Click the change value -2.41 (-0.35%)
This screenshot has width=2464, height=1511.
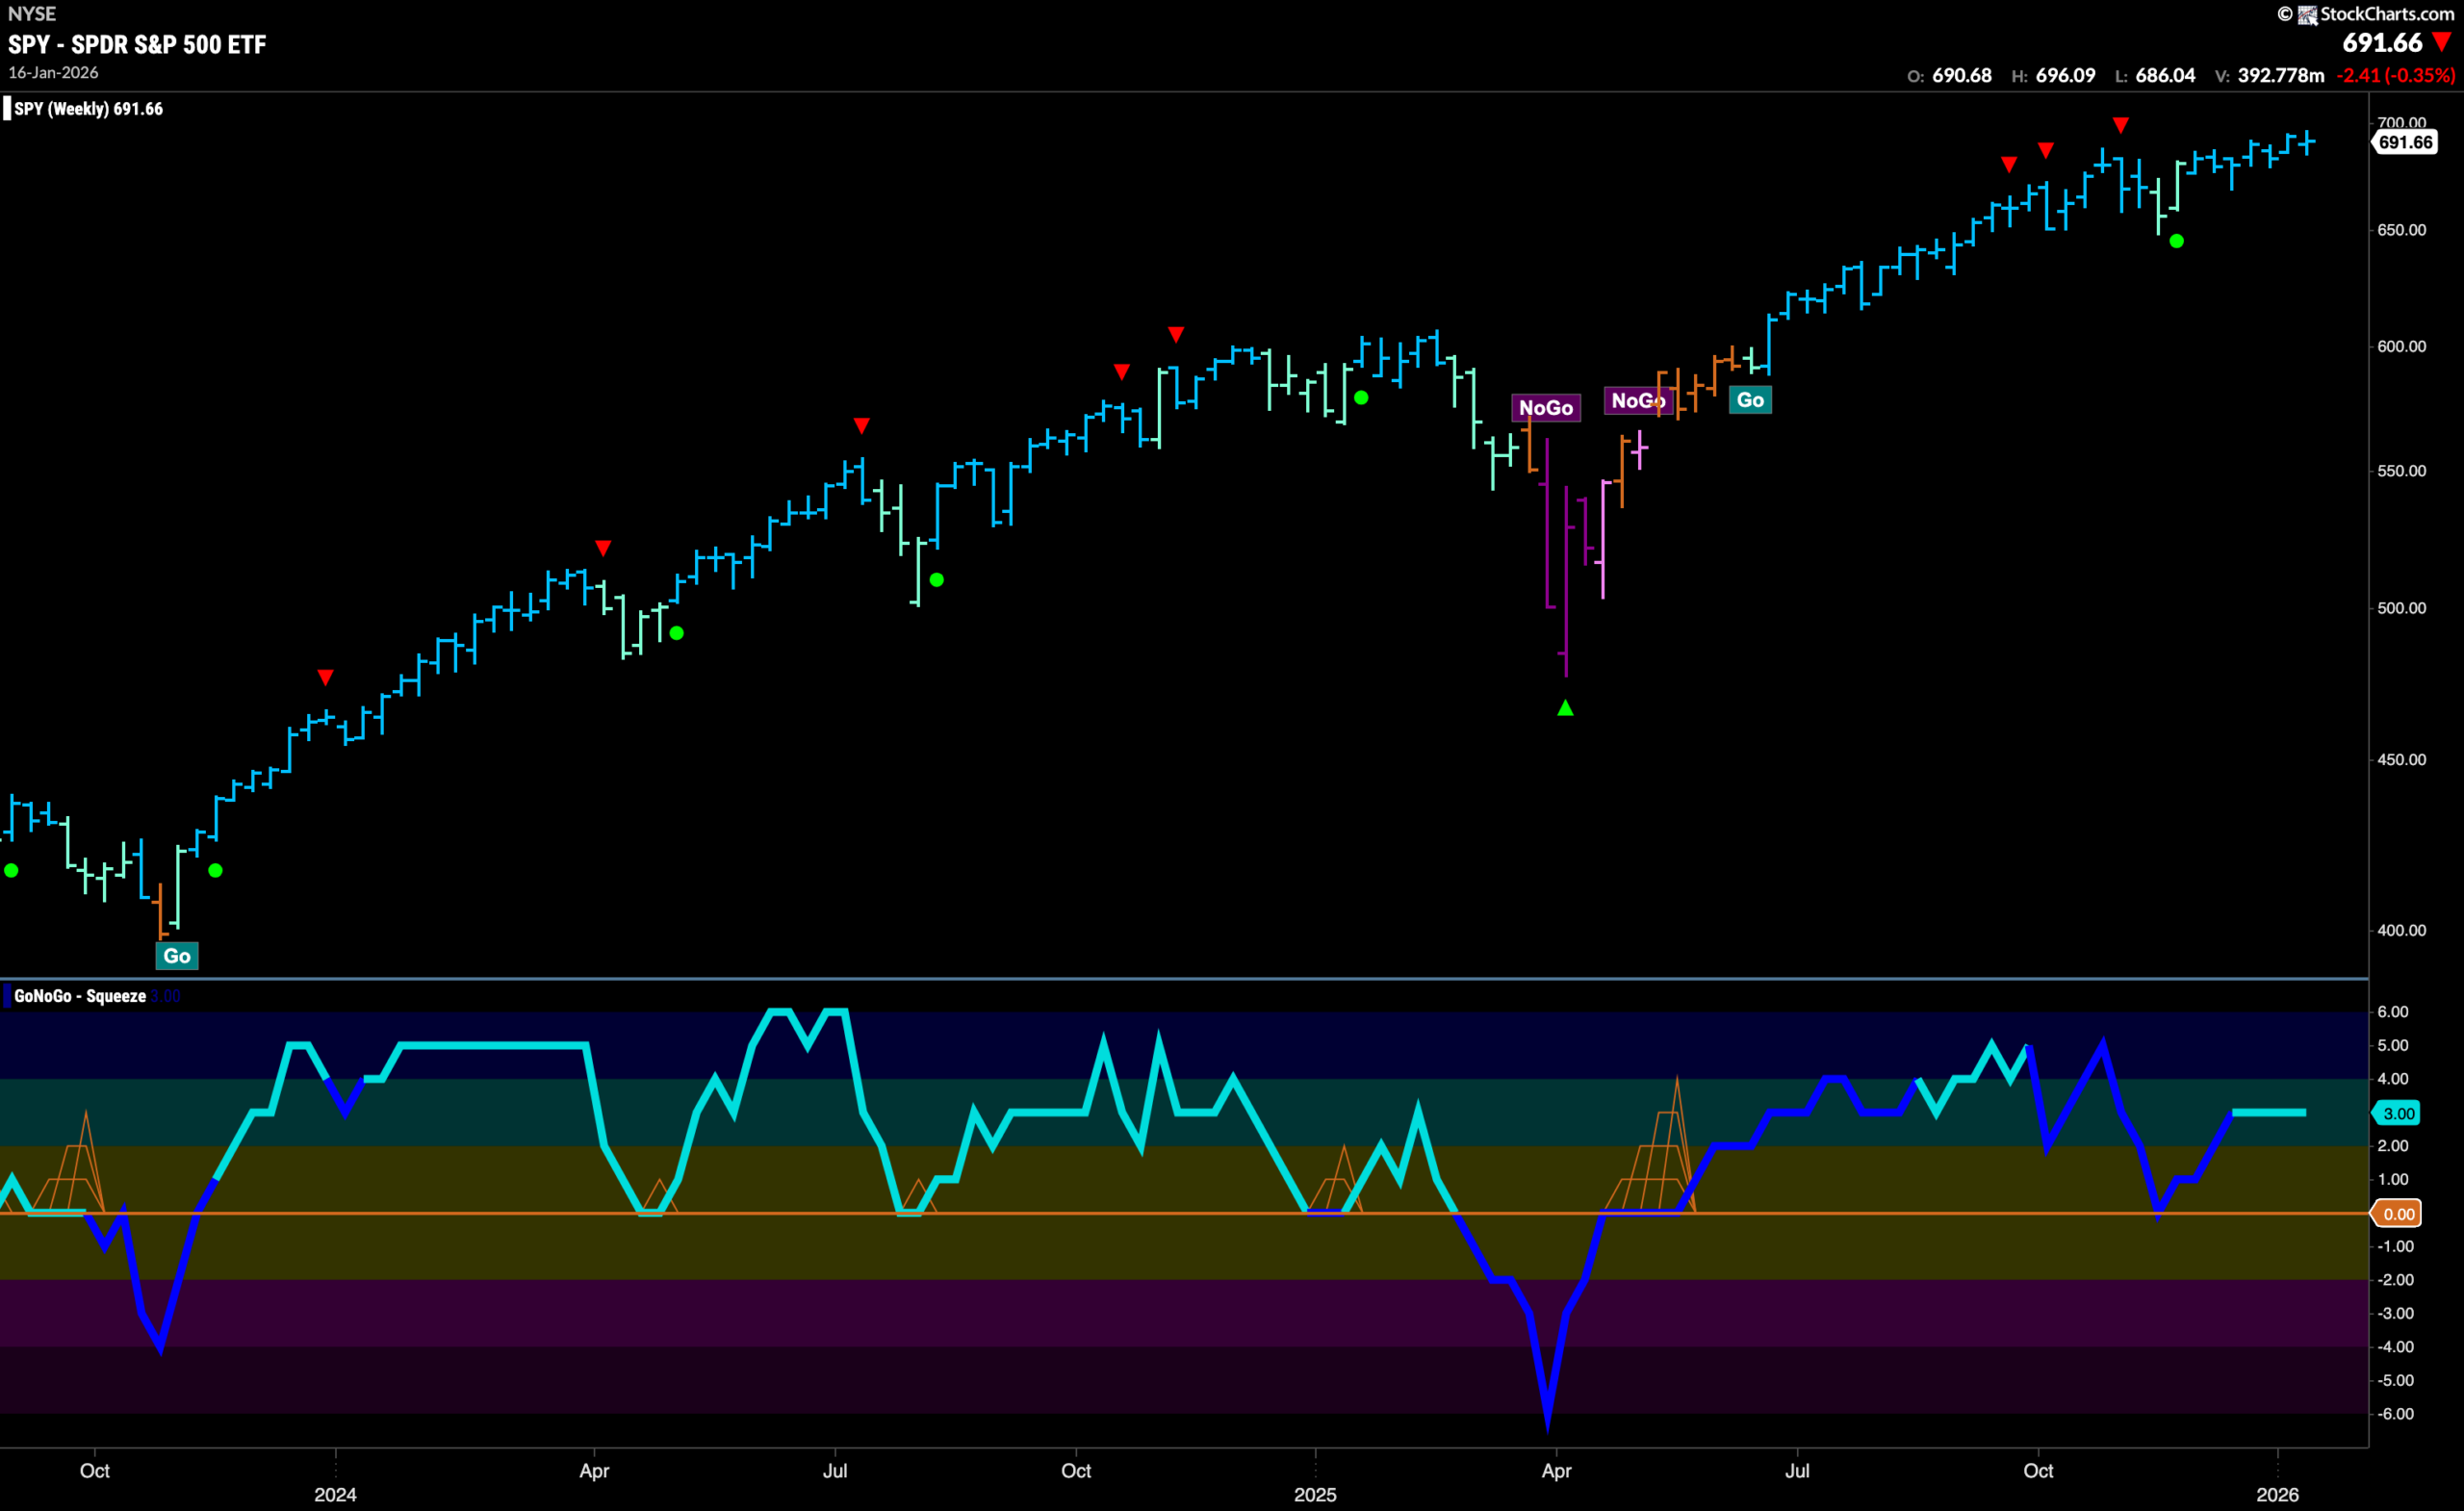tap(2396, 75)
